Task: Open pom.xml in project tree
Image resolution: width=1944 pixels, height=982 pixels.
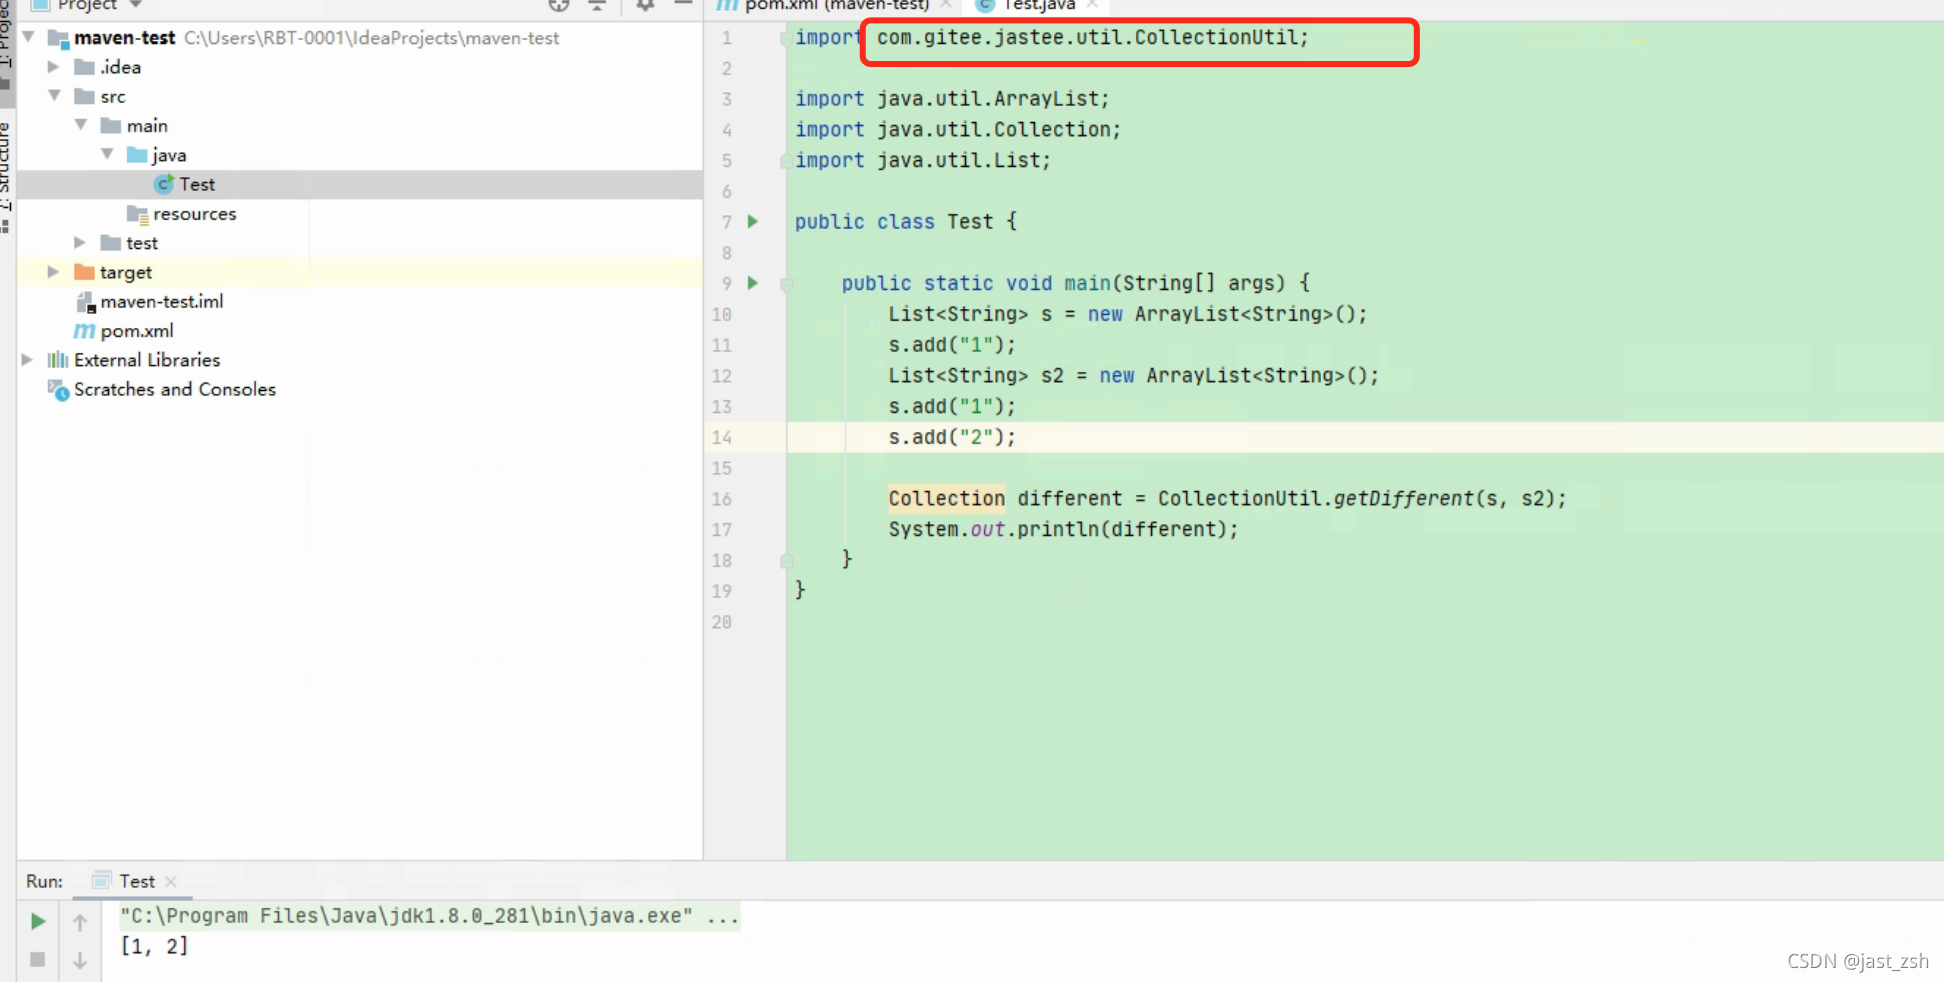Action: (x=137, y=331)
